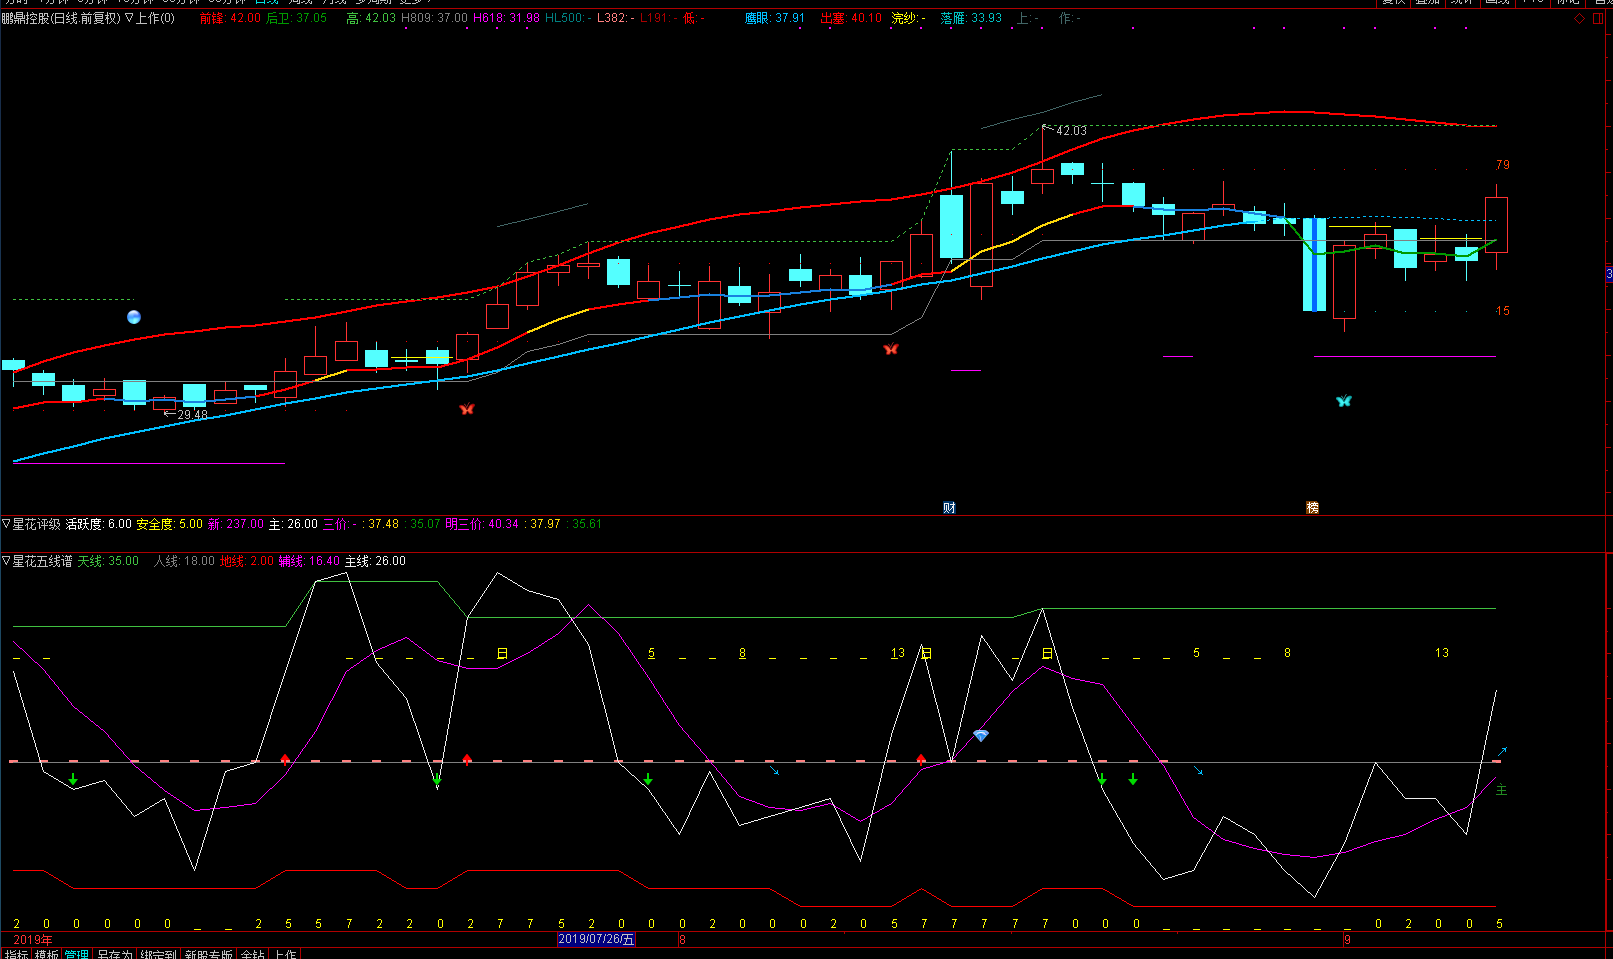The height and width of the screenshot is (959, 1613).
Task: Click the highlighted date 2019/07/26/五 on time axis
Action: coord(596,939)
